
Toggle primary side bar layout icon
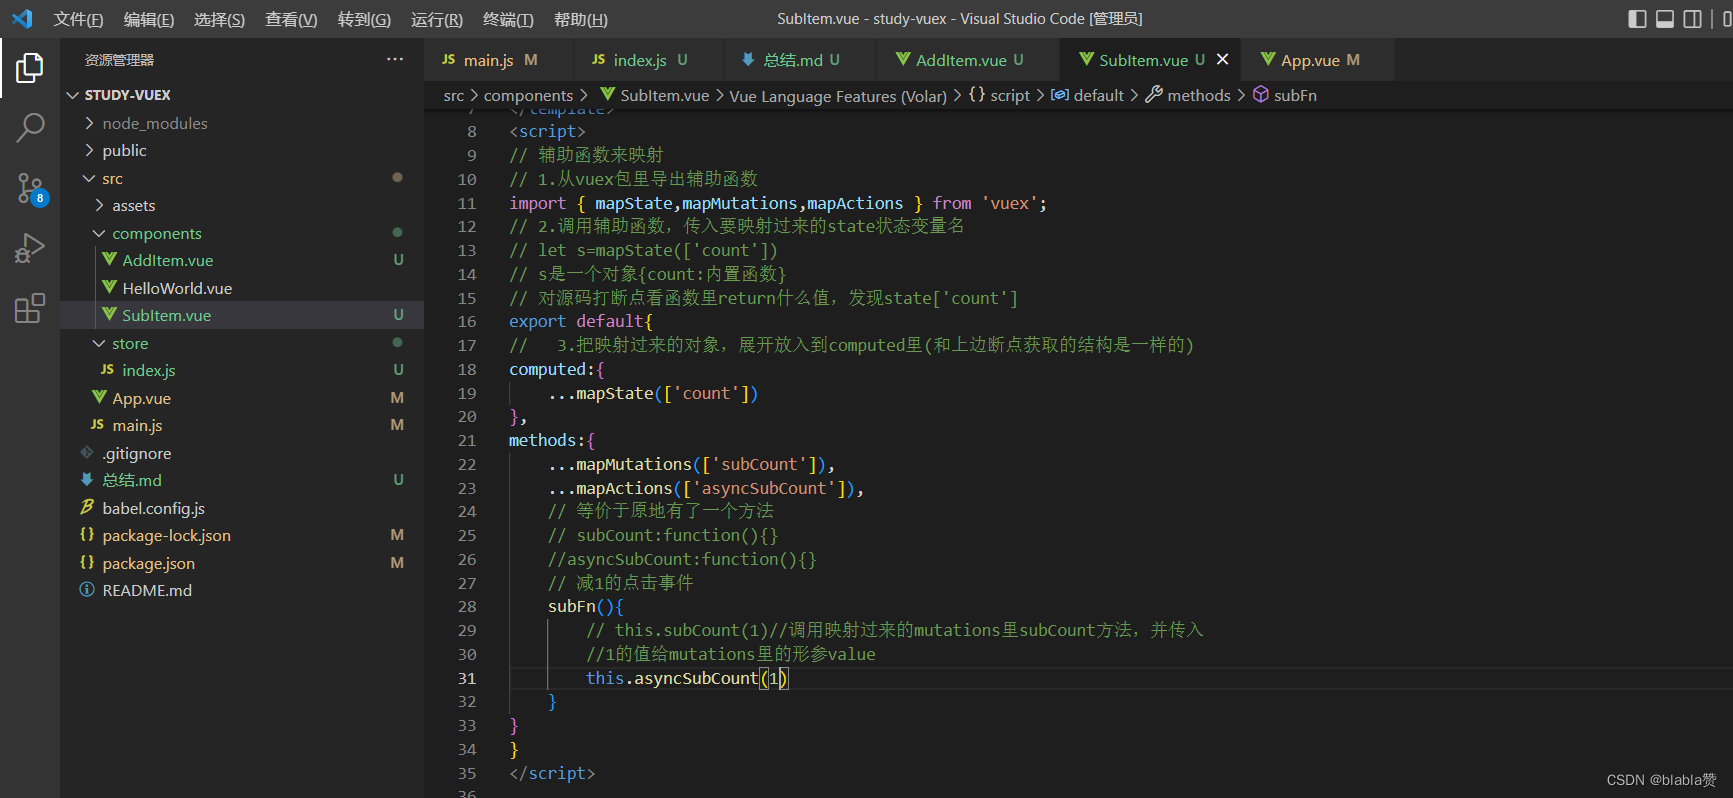tap(1637, 19)
